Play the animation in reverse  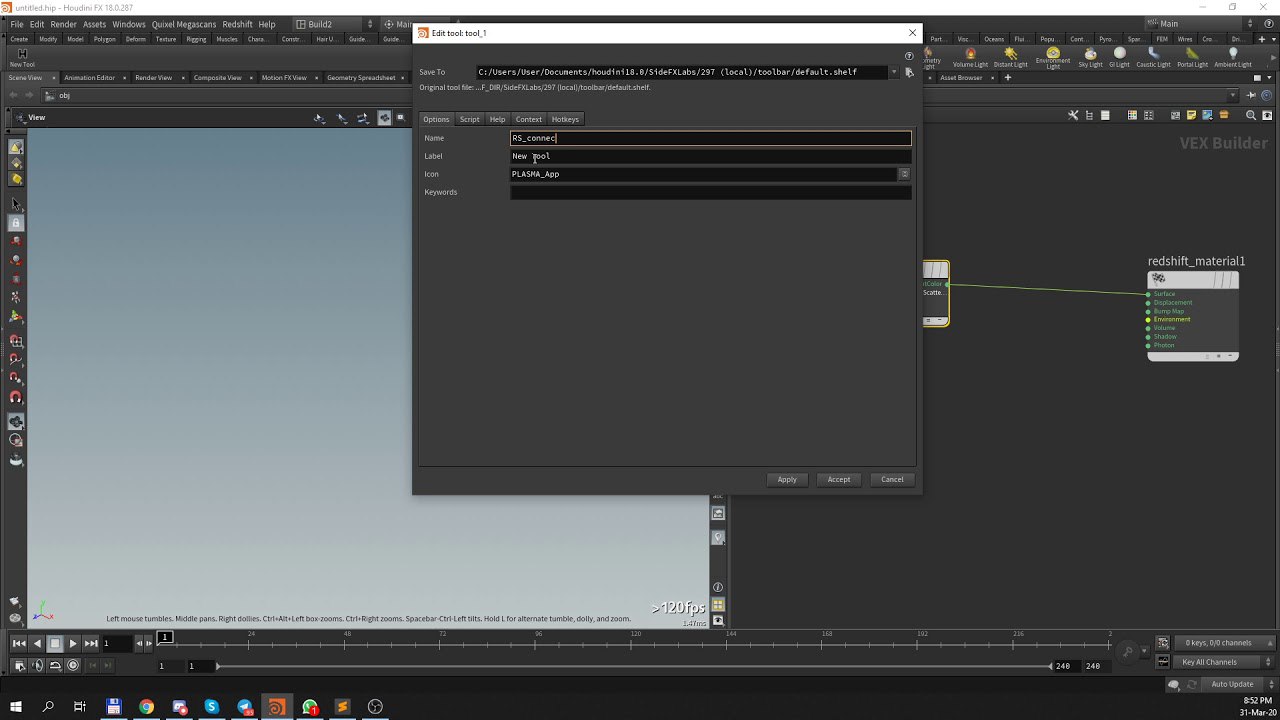tap(37, 643)
